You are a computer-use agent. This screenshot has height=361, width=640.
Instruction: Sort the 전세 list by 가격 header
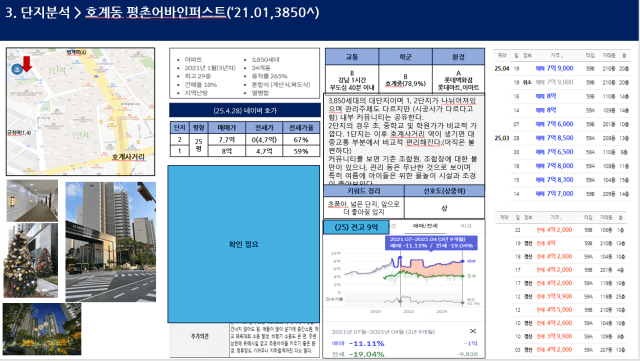click(x=556, y=217)
